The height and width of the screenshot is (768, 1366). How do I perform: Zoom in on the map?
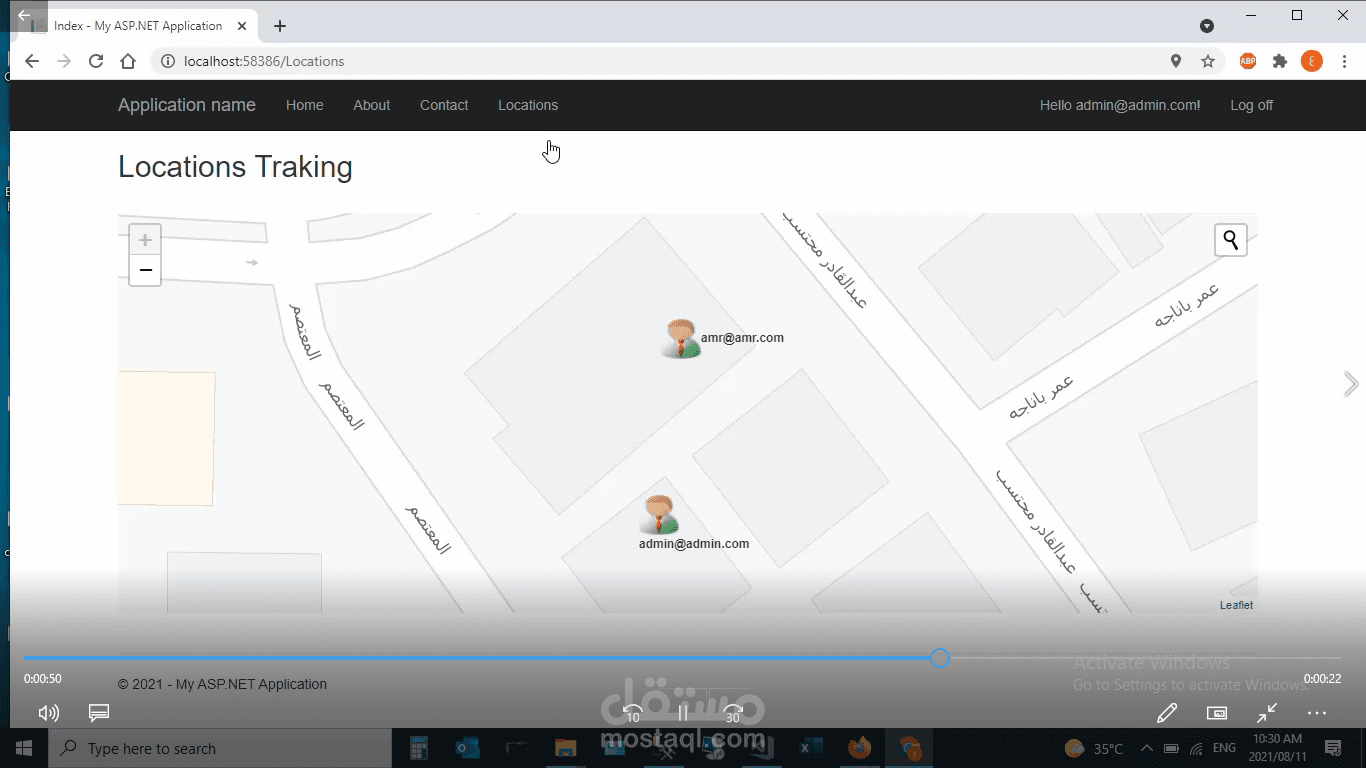(145, 240)
